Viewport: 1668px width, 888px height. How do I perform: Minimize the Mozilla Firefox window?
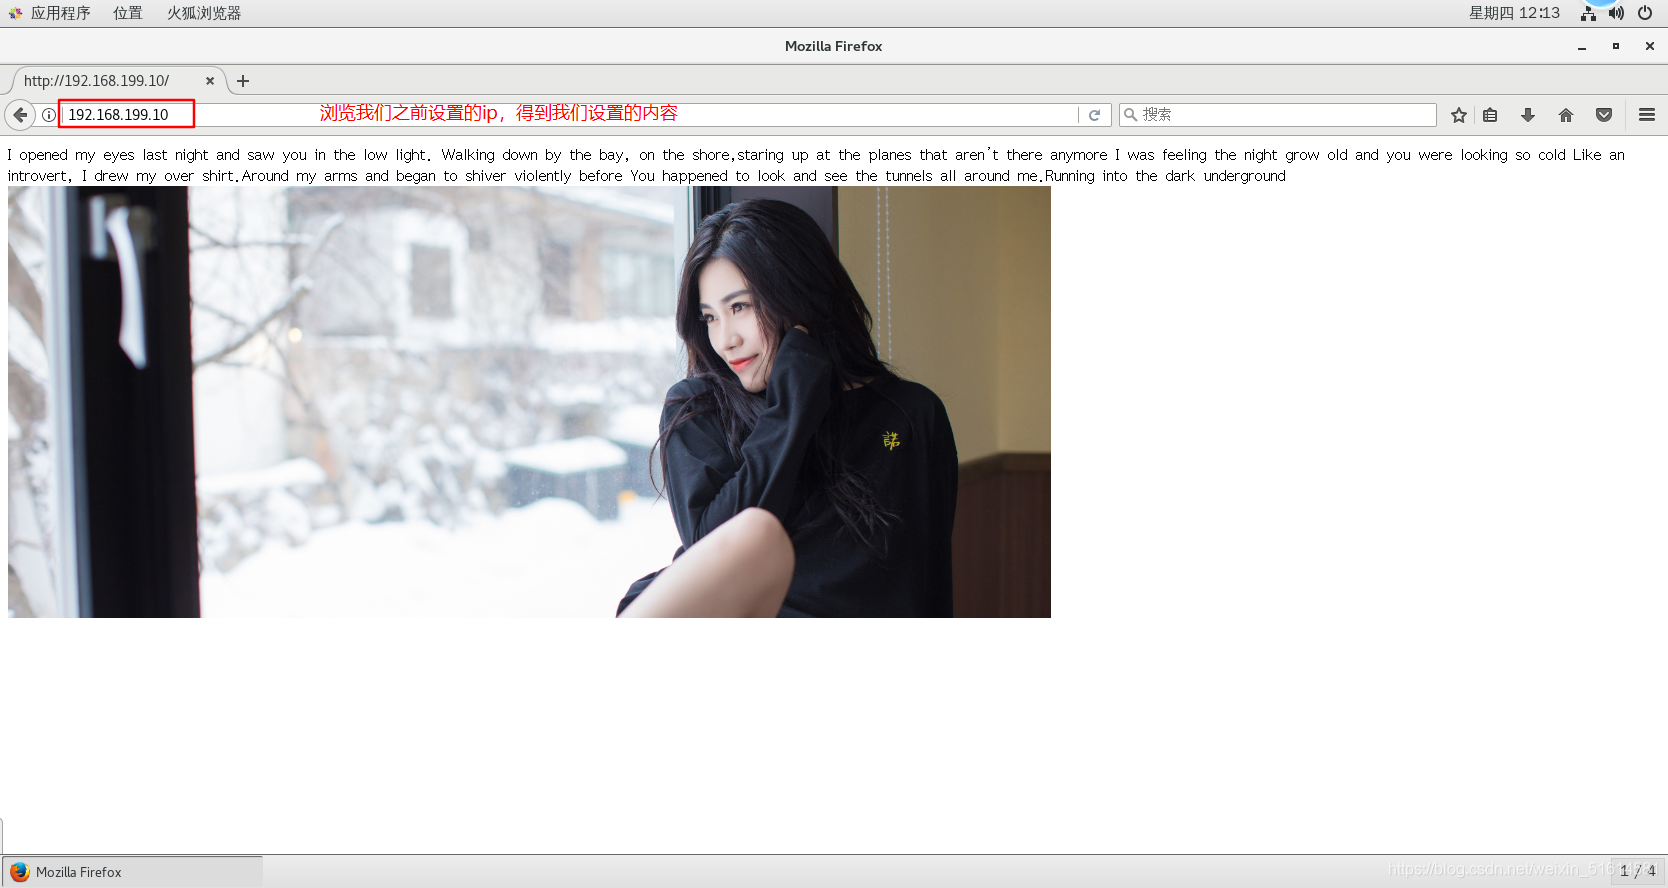[x=1582, y=47]
